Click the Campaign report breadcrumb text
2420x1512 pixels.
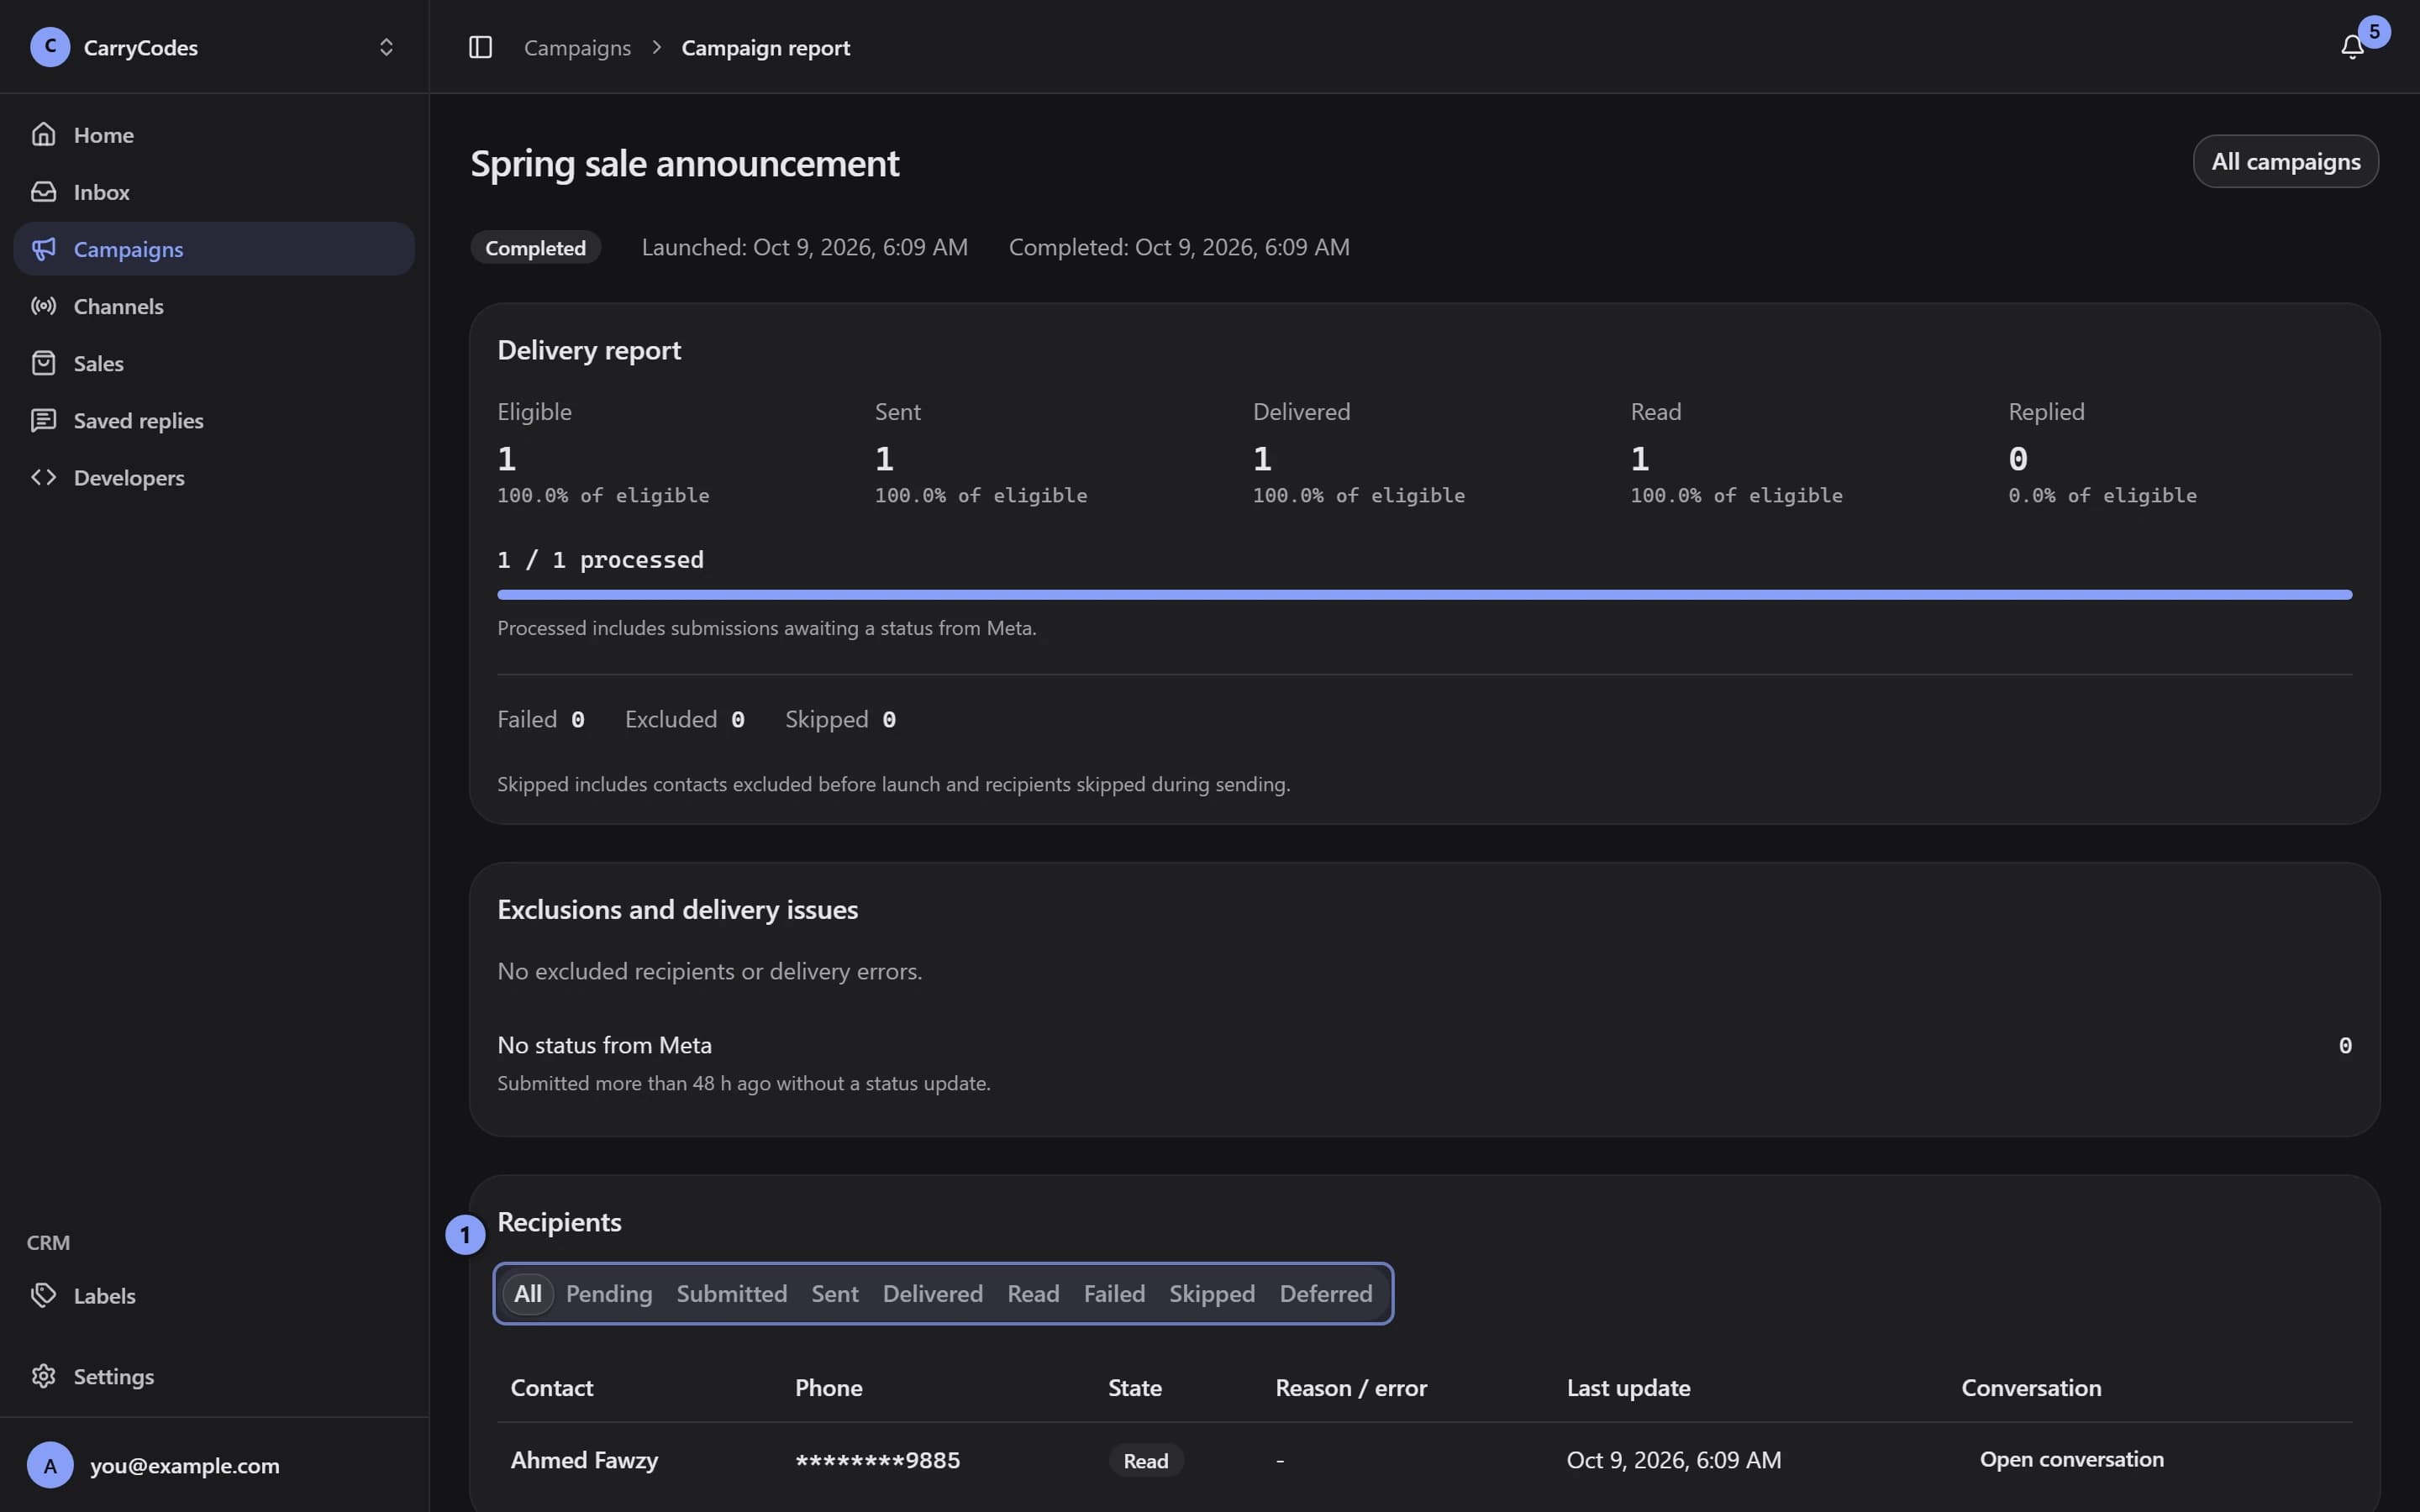pyautogui.click(x=765, y=47)
